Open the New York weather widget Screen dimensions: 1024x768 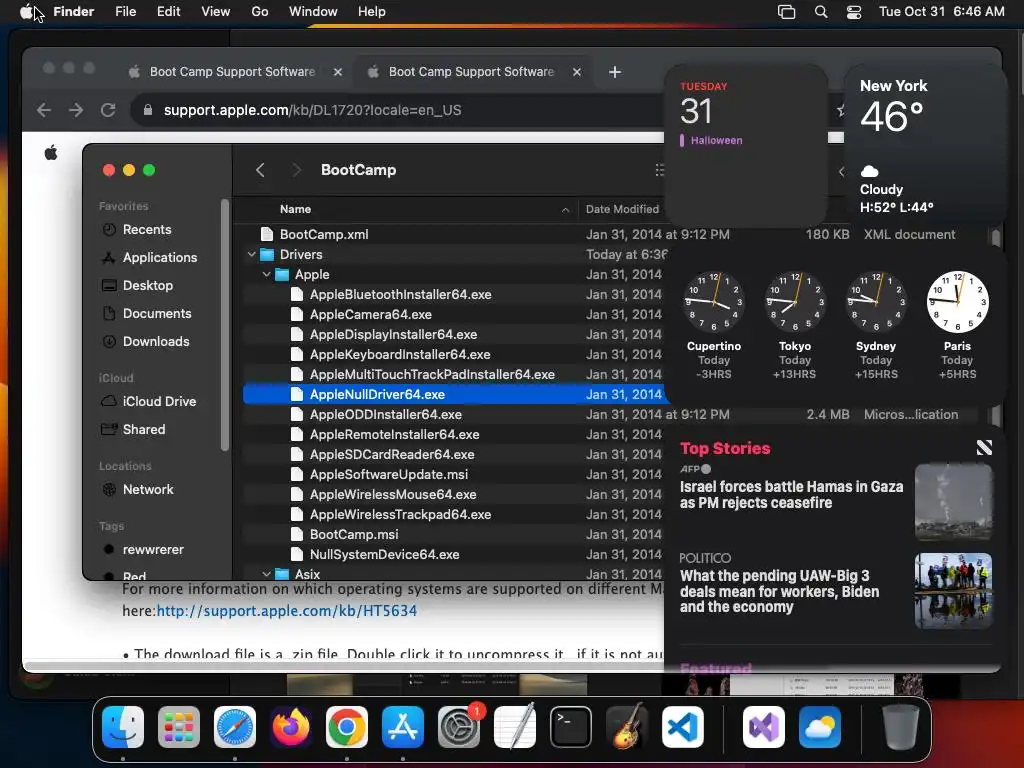(x=925, y=144)
